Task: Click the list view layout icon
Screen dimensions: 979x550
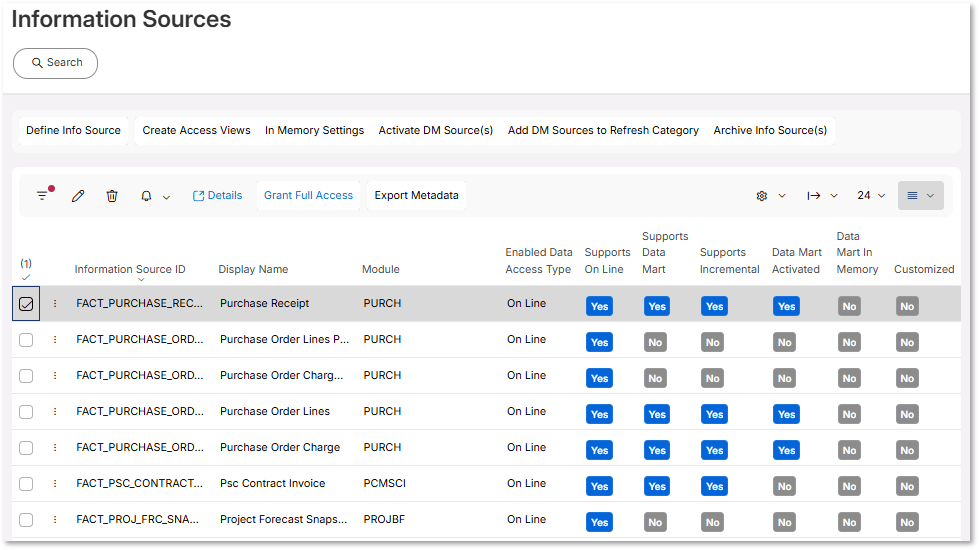Action: tap(912, 196)
